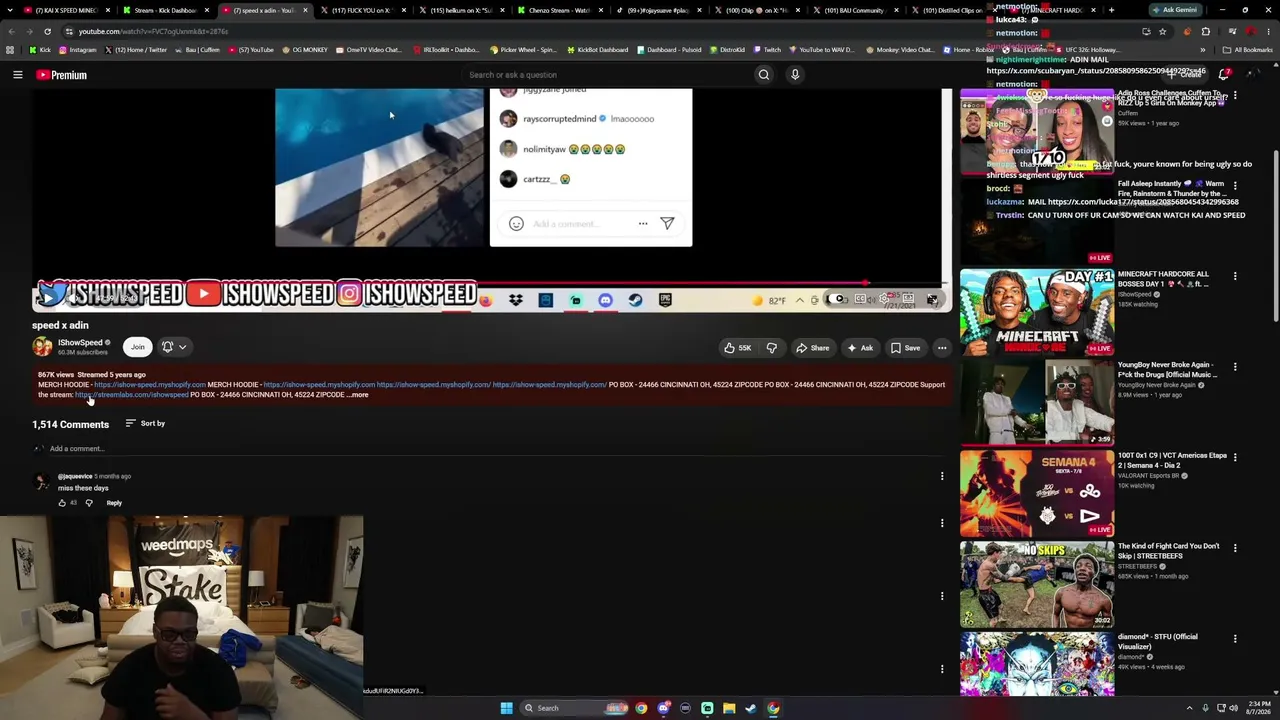Open the Picker Wheel bookmark

pos(523,50)
